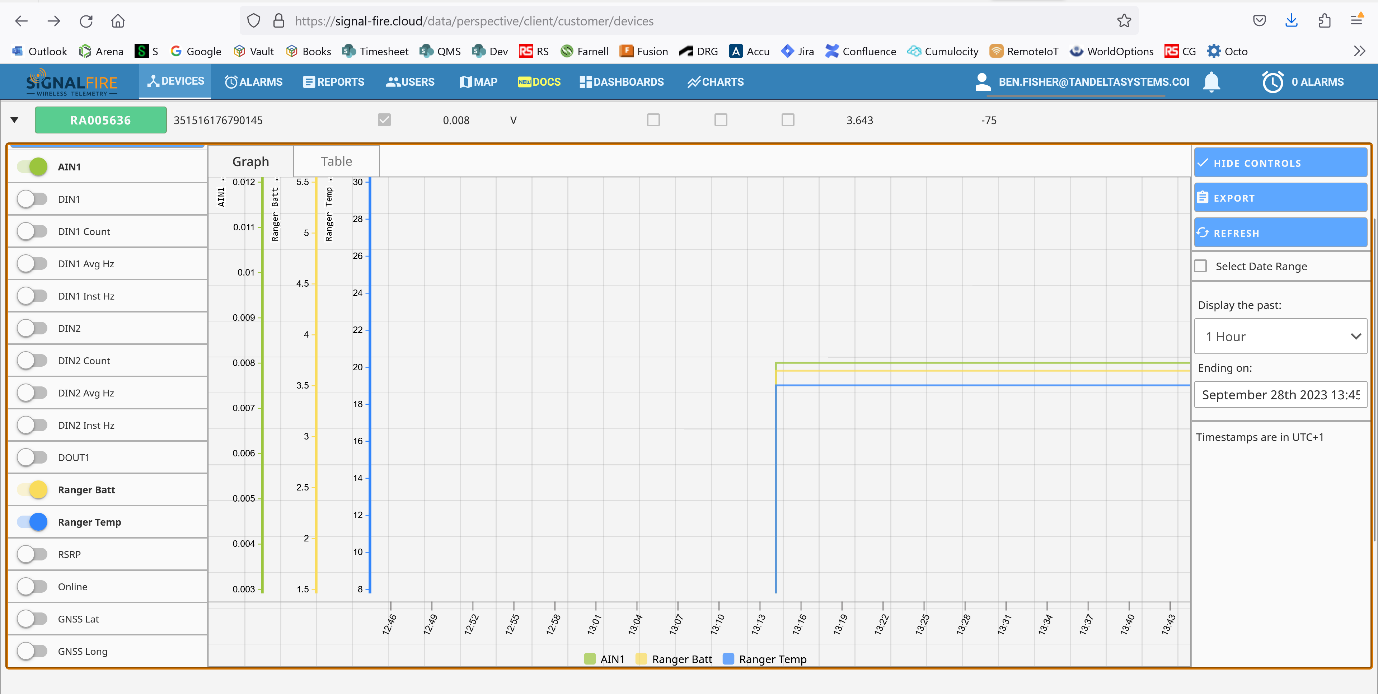Click the user profile avatar icon
This screenshot has width=1378, height=694.
tap(982, 82)
